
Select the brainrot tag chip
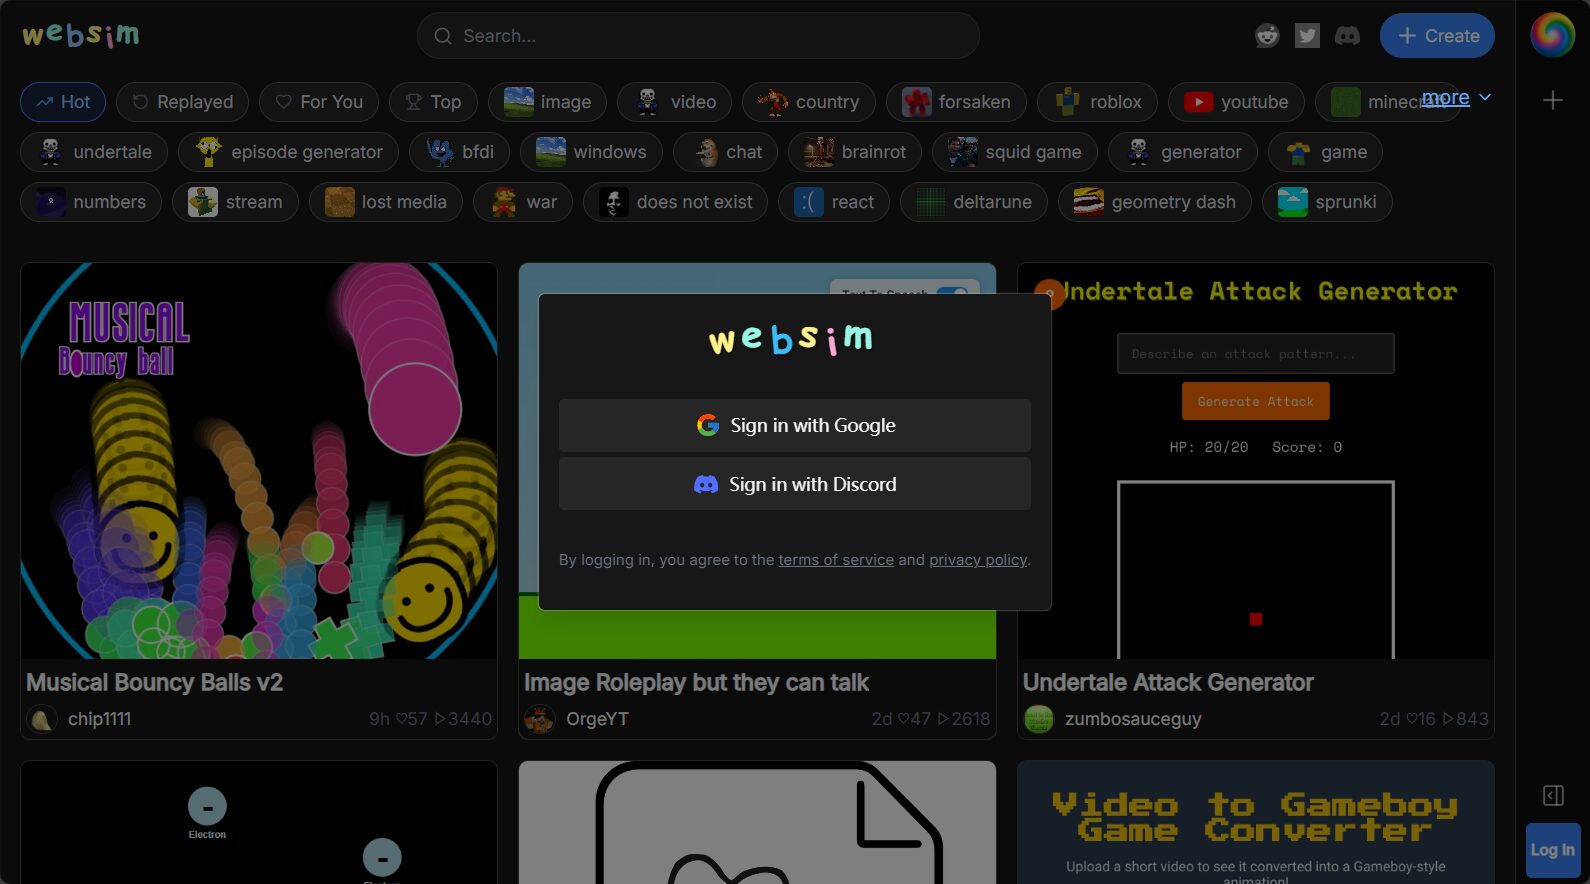[x=855, y=152]
